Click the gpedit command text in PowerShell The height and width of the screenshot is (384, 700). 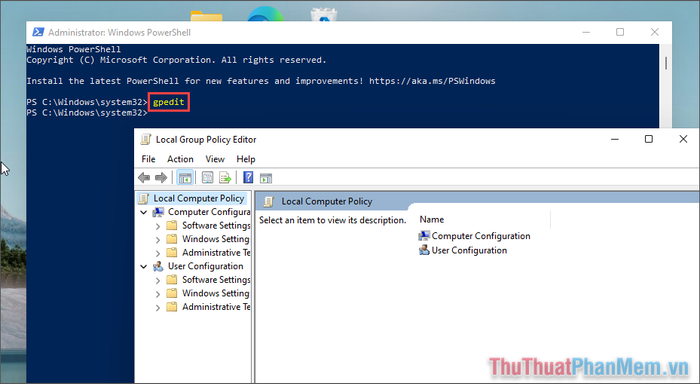169,102
